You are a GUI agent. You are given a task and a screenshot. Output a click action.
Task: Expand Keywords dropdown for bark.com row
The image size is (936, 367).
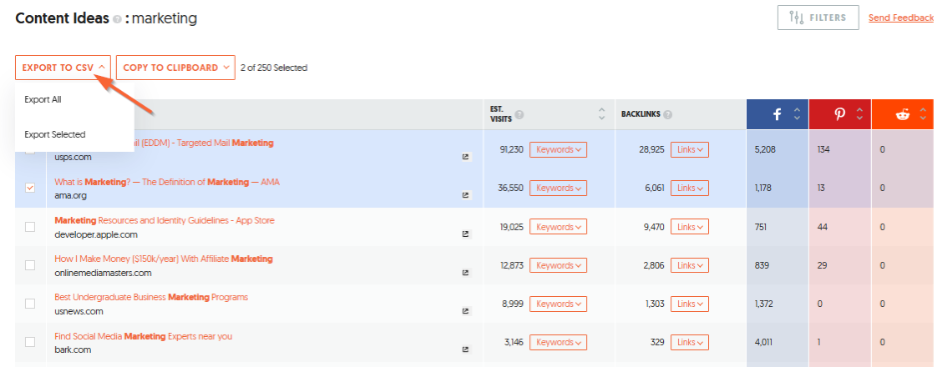click(558, 342)
